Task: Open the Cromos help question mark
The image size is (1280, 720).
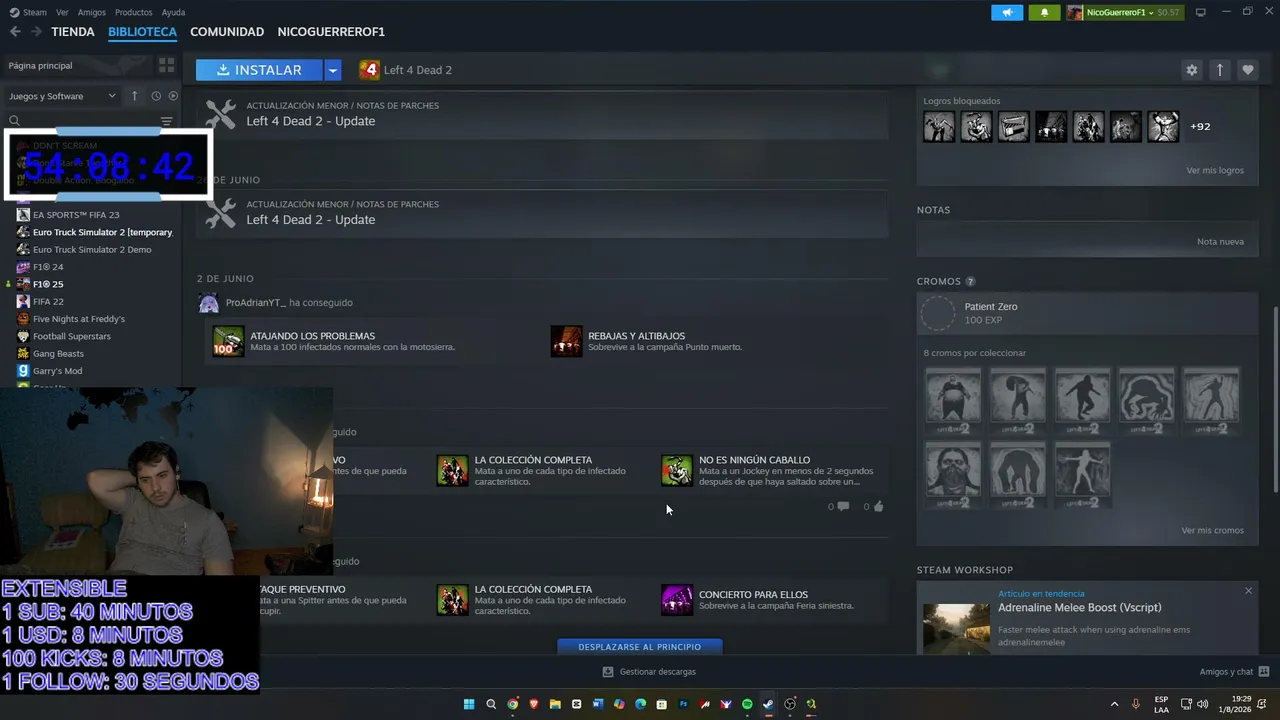Action: pyautogui.click(x=970, y=282)
